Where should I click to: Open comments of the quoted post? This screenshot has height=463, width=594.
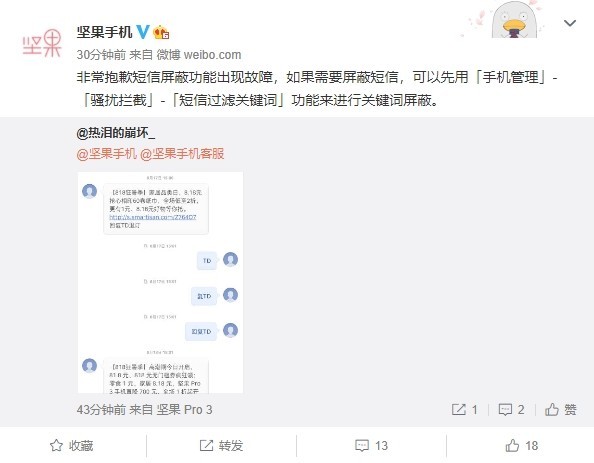tap(512, 410)
